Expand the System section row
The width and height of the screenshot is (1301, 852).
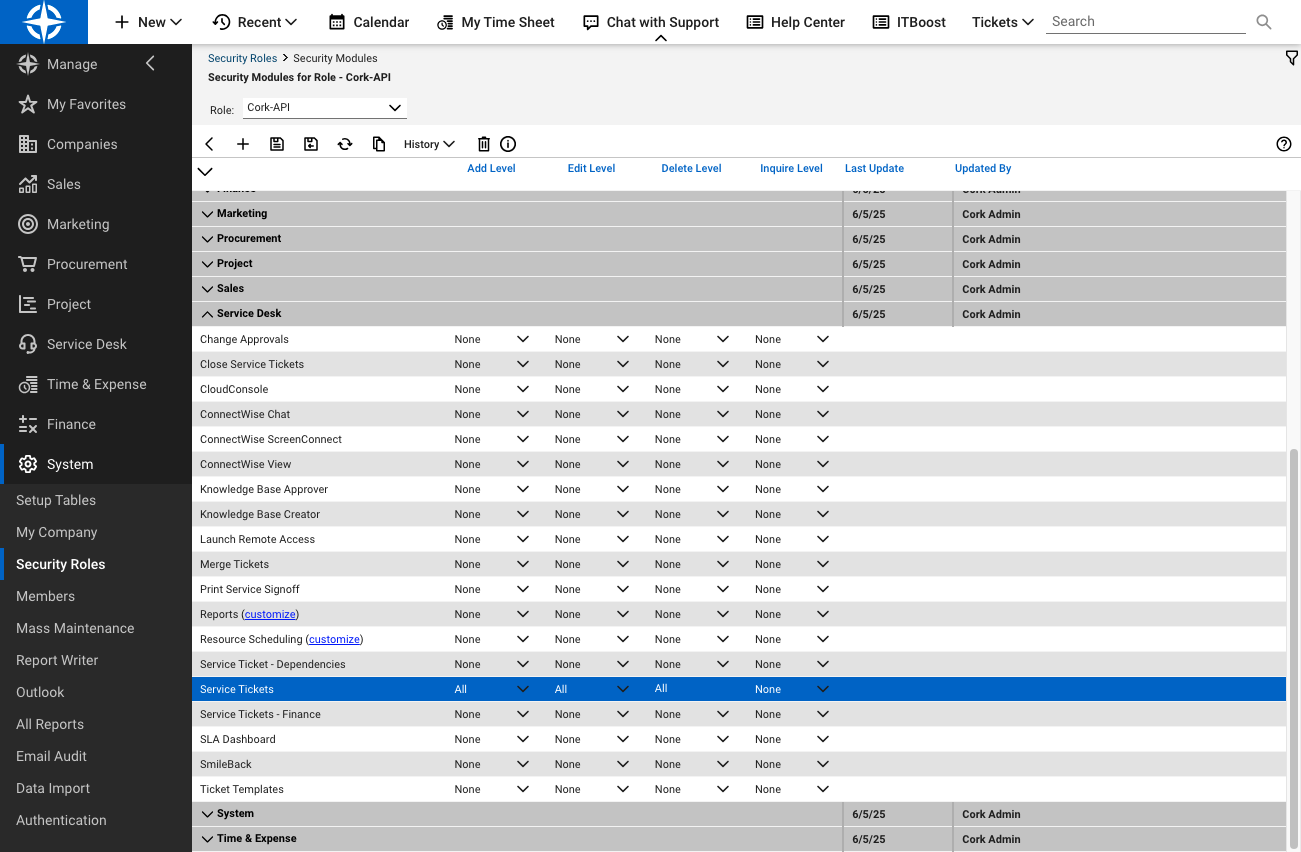tap(208, 814)
